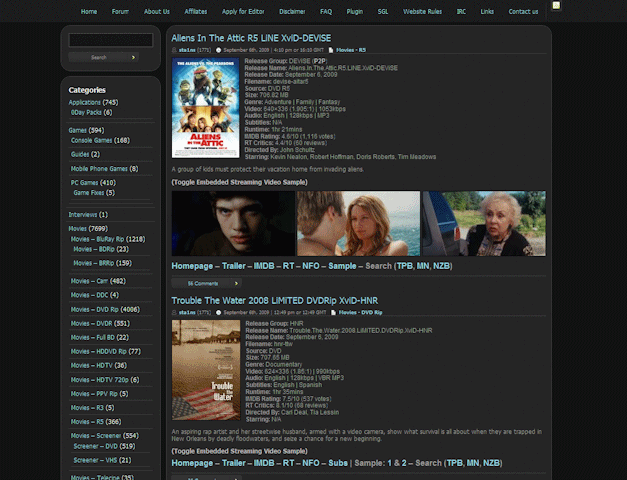627x480 pixels.
Task: Open Affiliates in navigation bar
Action: 196,12
